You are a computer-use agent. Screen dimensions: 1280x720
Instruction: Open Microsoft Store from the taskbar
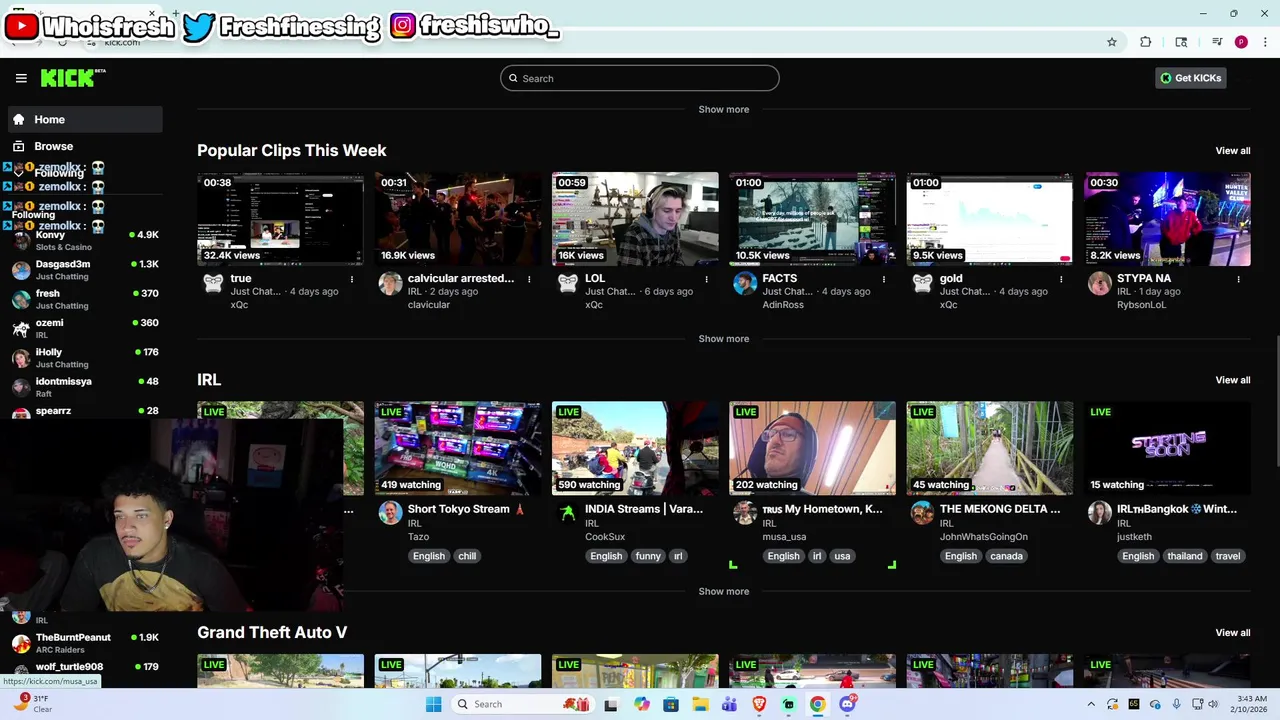tap(671, 704)
